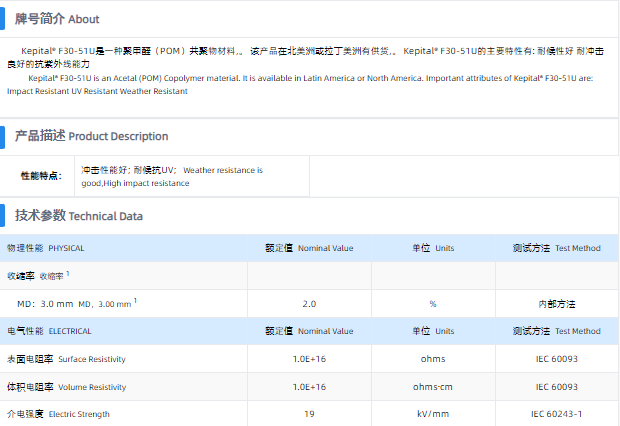This screenshot has width=620, height=426.
Task: Click the 产品描述 Product Description heading
Action: click(91, 135)
